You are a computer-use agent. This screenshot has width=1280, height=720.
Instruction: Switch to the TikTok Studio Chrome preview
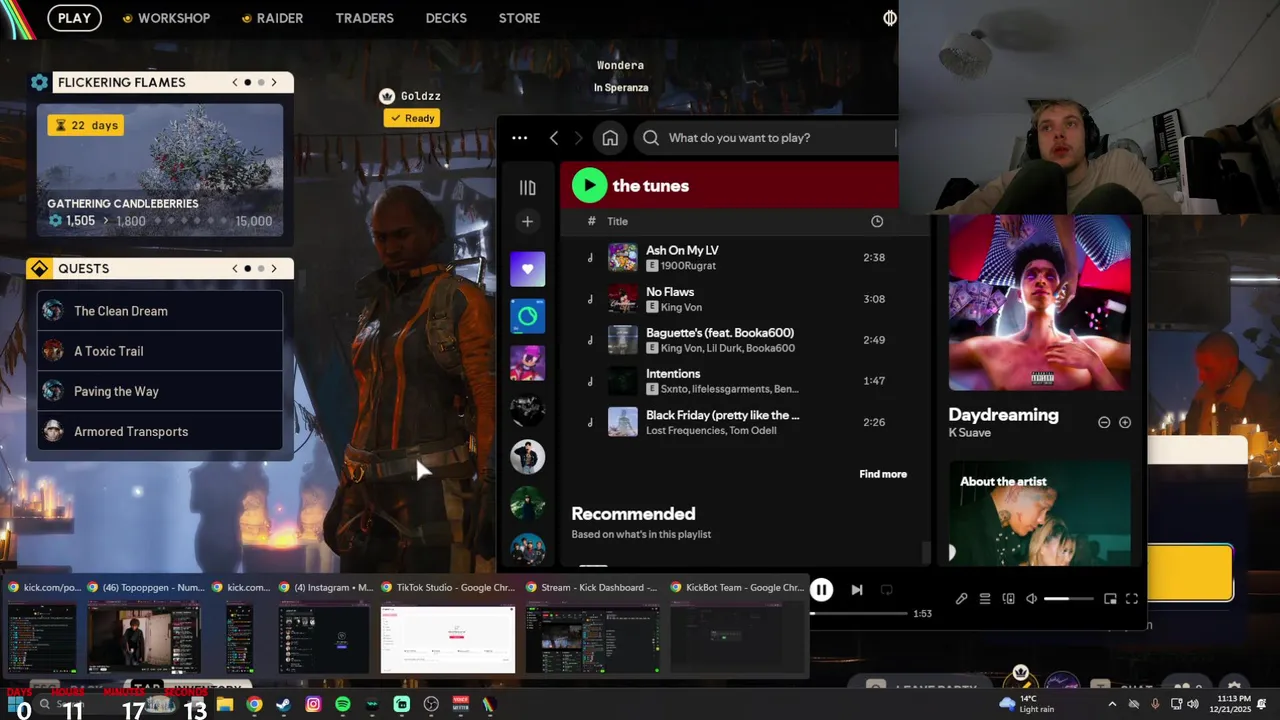pyautogui.click(x=448, y=629)
